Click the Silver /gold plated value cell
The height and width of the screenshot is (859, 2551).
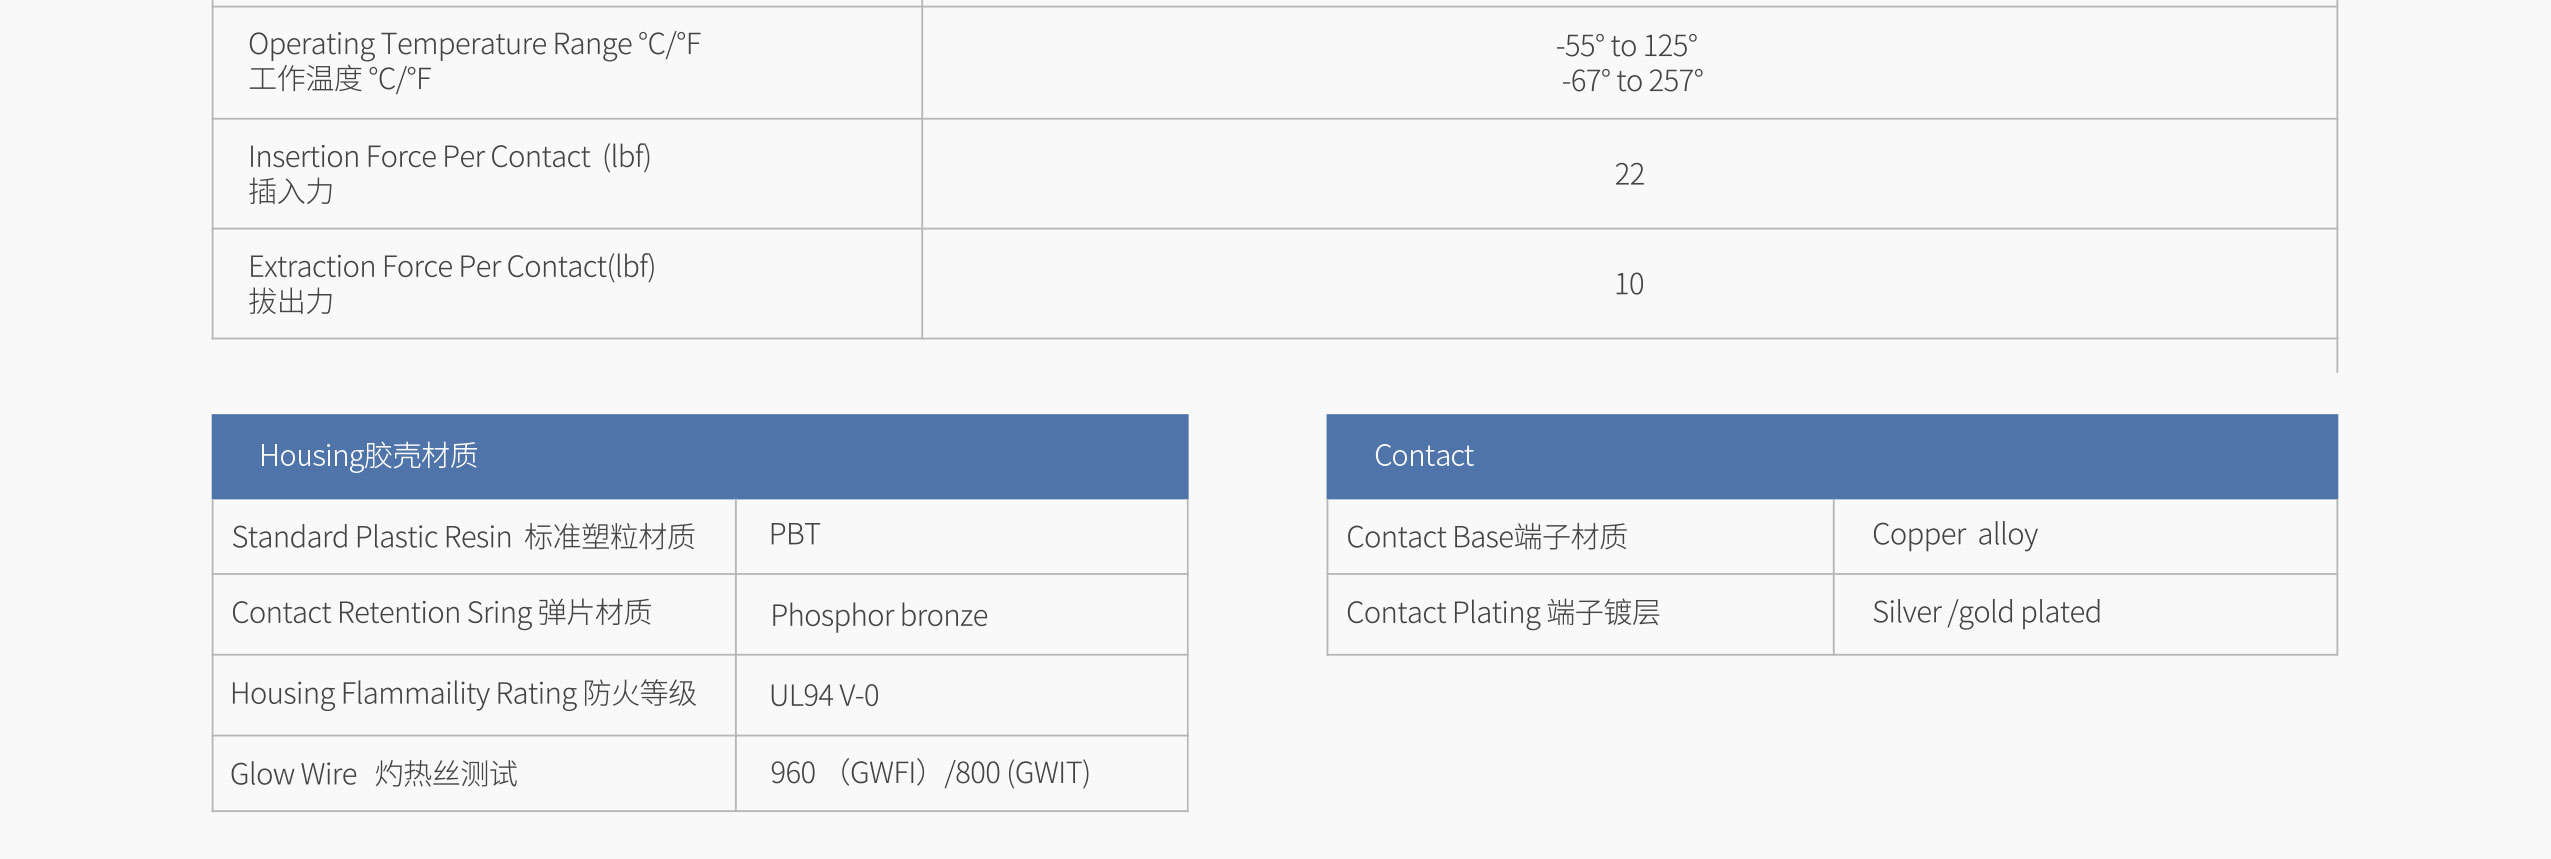point(2085,614)
